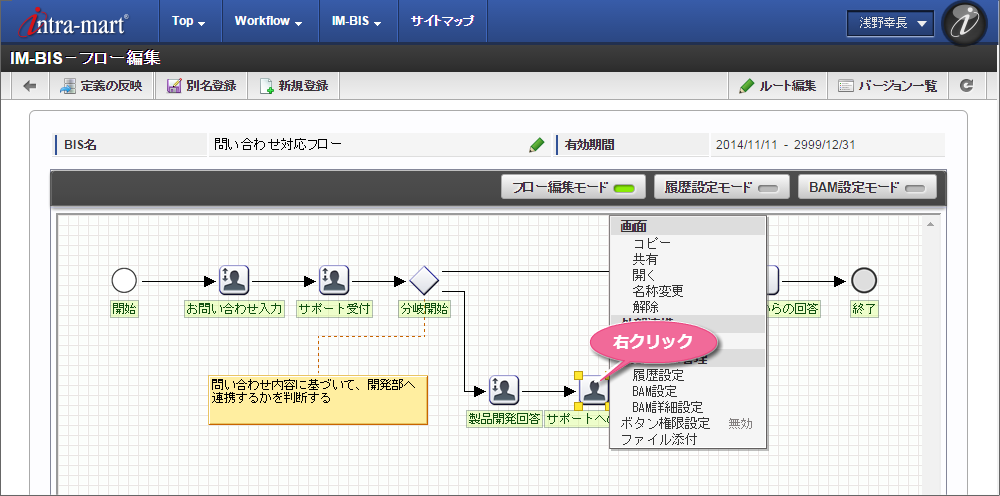Click the 新規登録 toolbar button
The height and width of the screenshot is (496, 1000).
pyautogui.click(x=293, y=85)
